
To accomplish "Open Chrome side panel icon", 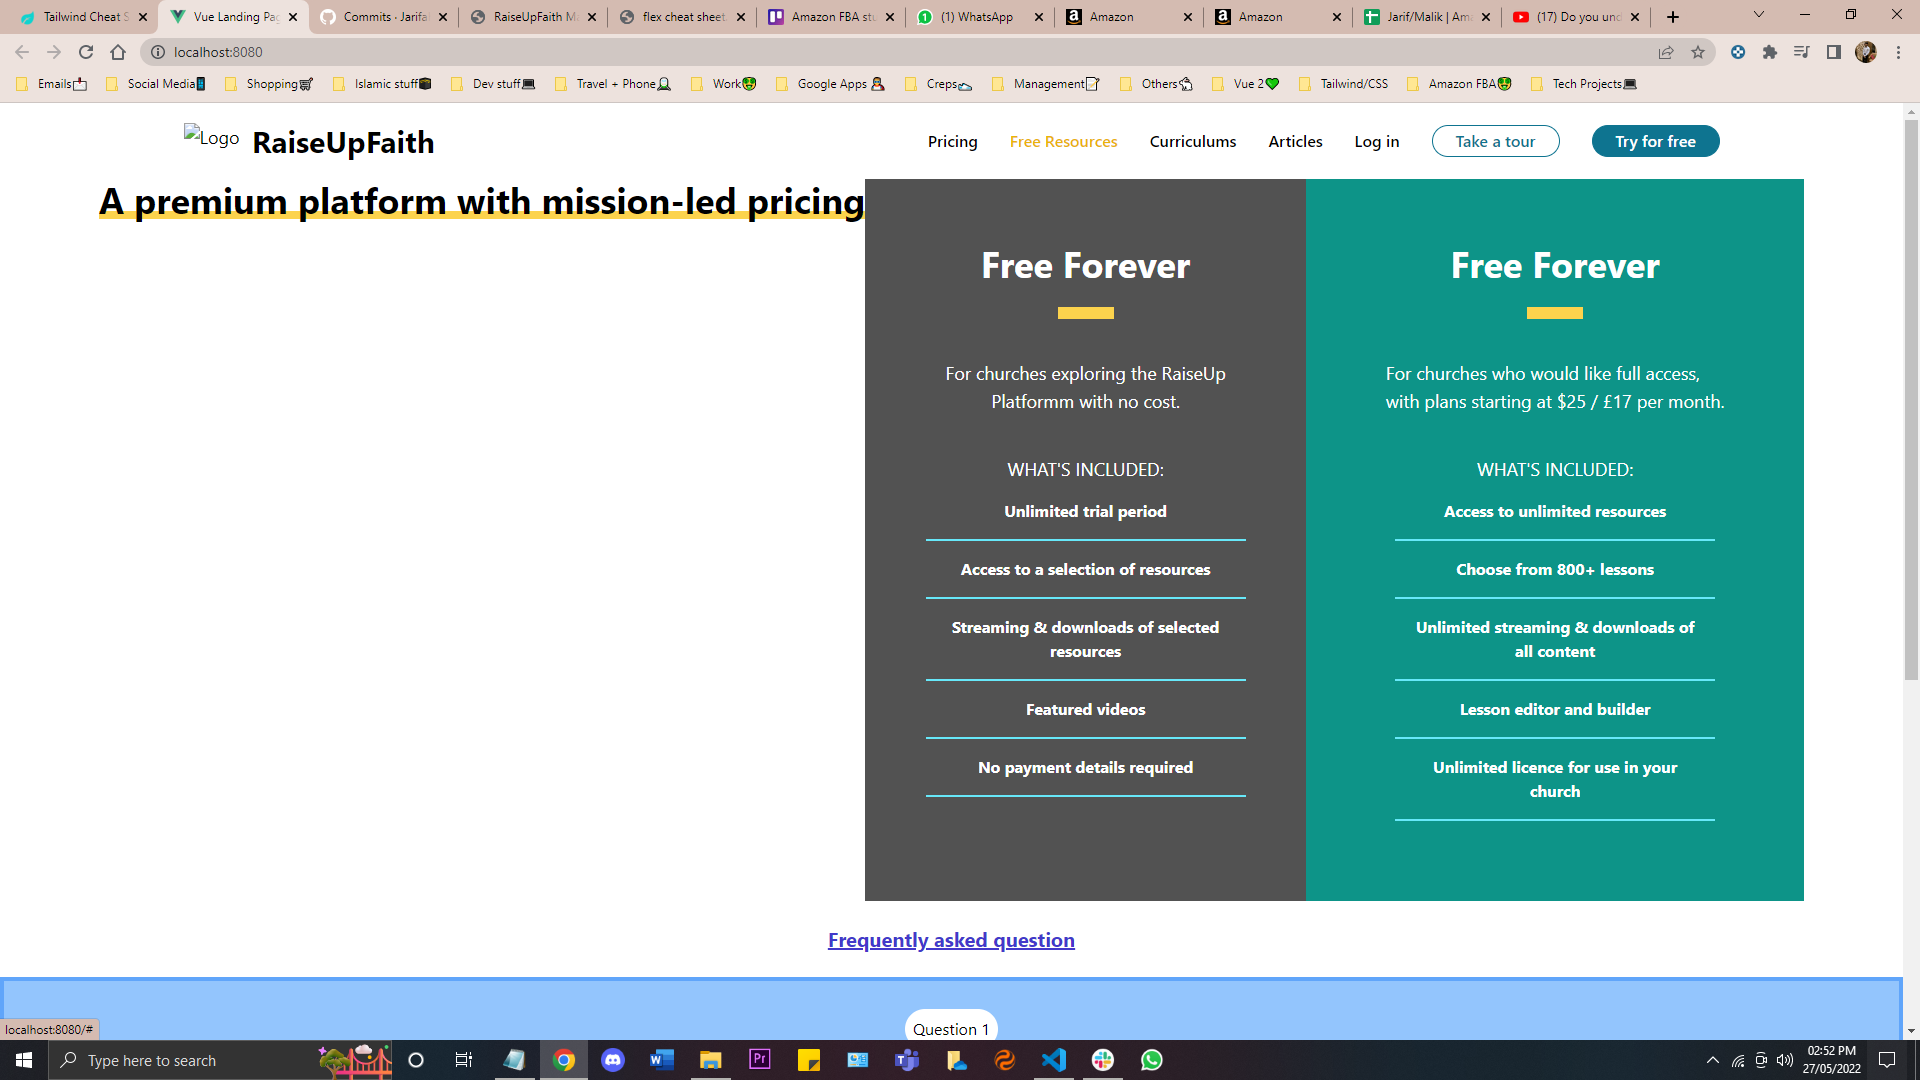I will pyautogui.click(x=1834, y=52).
